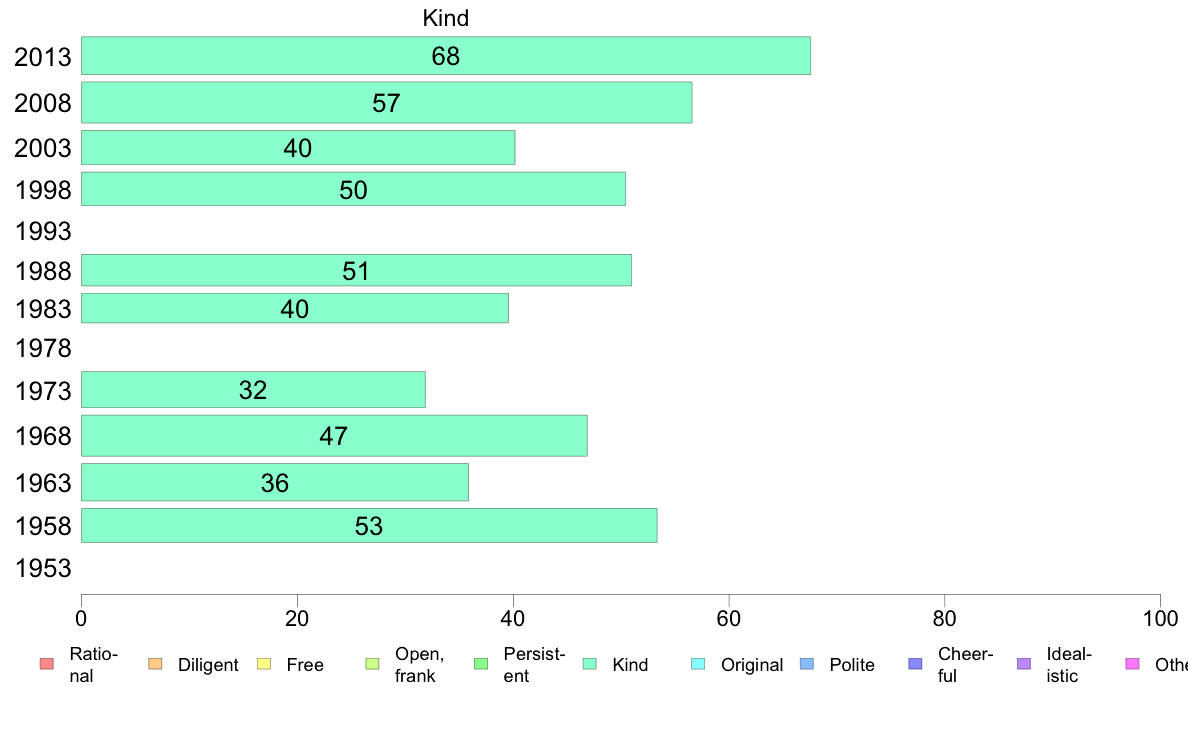
Task: Select the Polite blue legend swatch
Action: pos(807,664)
